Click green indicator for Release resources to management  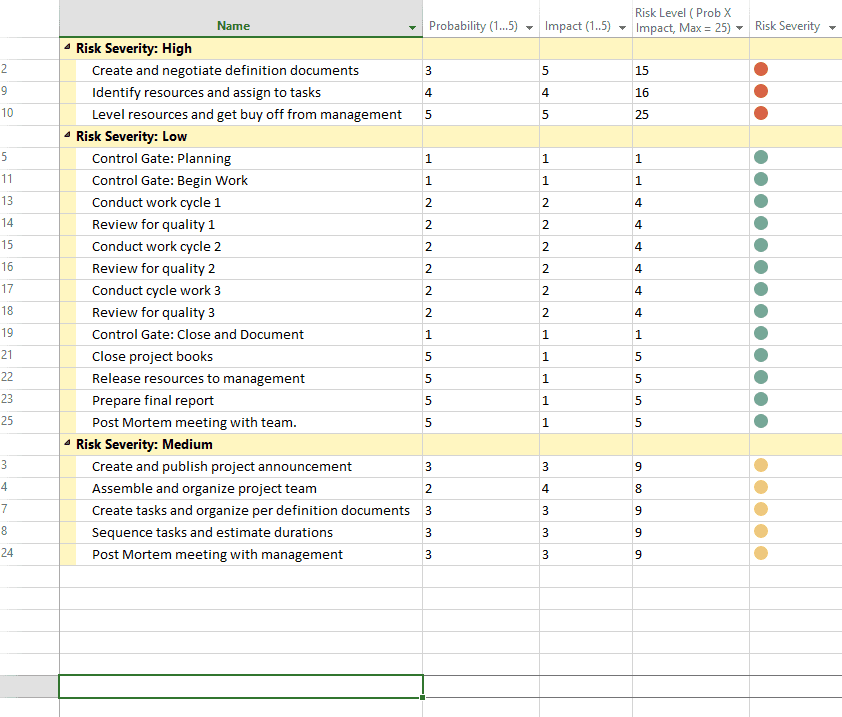point(761,378)
